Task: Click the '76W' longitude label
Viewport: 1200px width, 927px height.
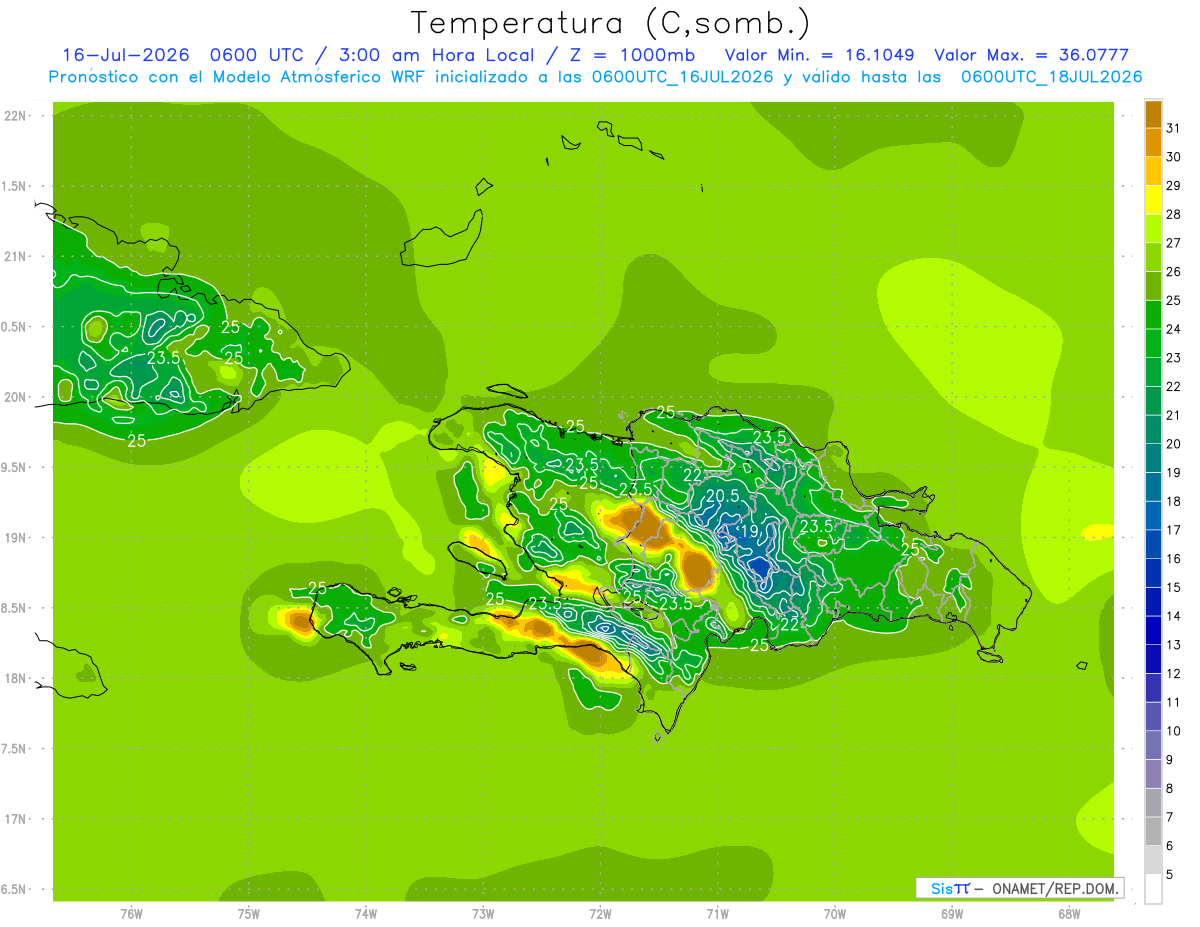Action: (x=131, y=913)
